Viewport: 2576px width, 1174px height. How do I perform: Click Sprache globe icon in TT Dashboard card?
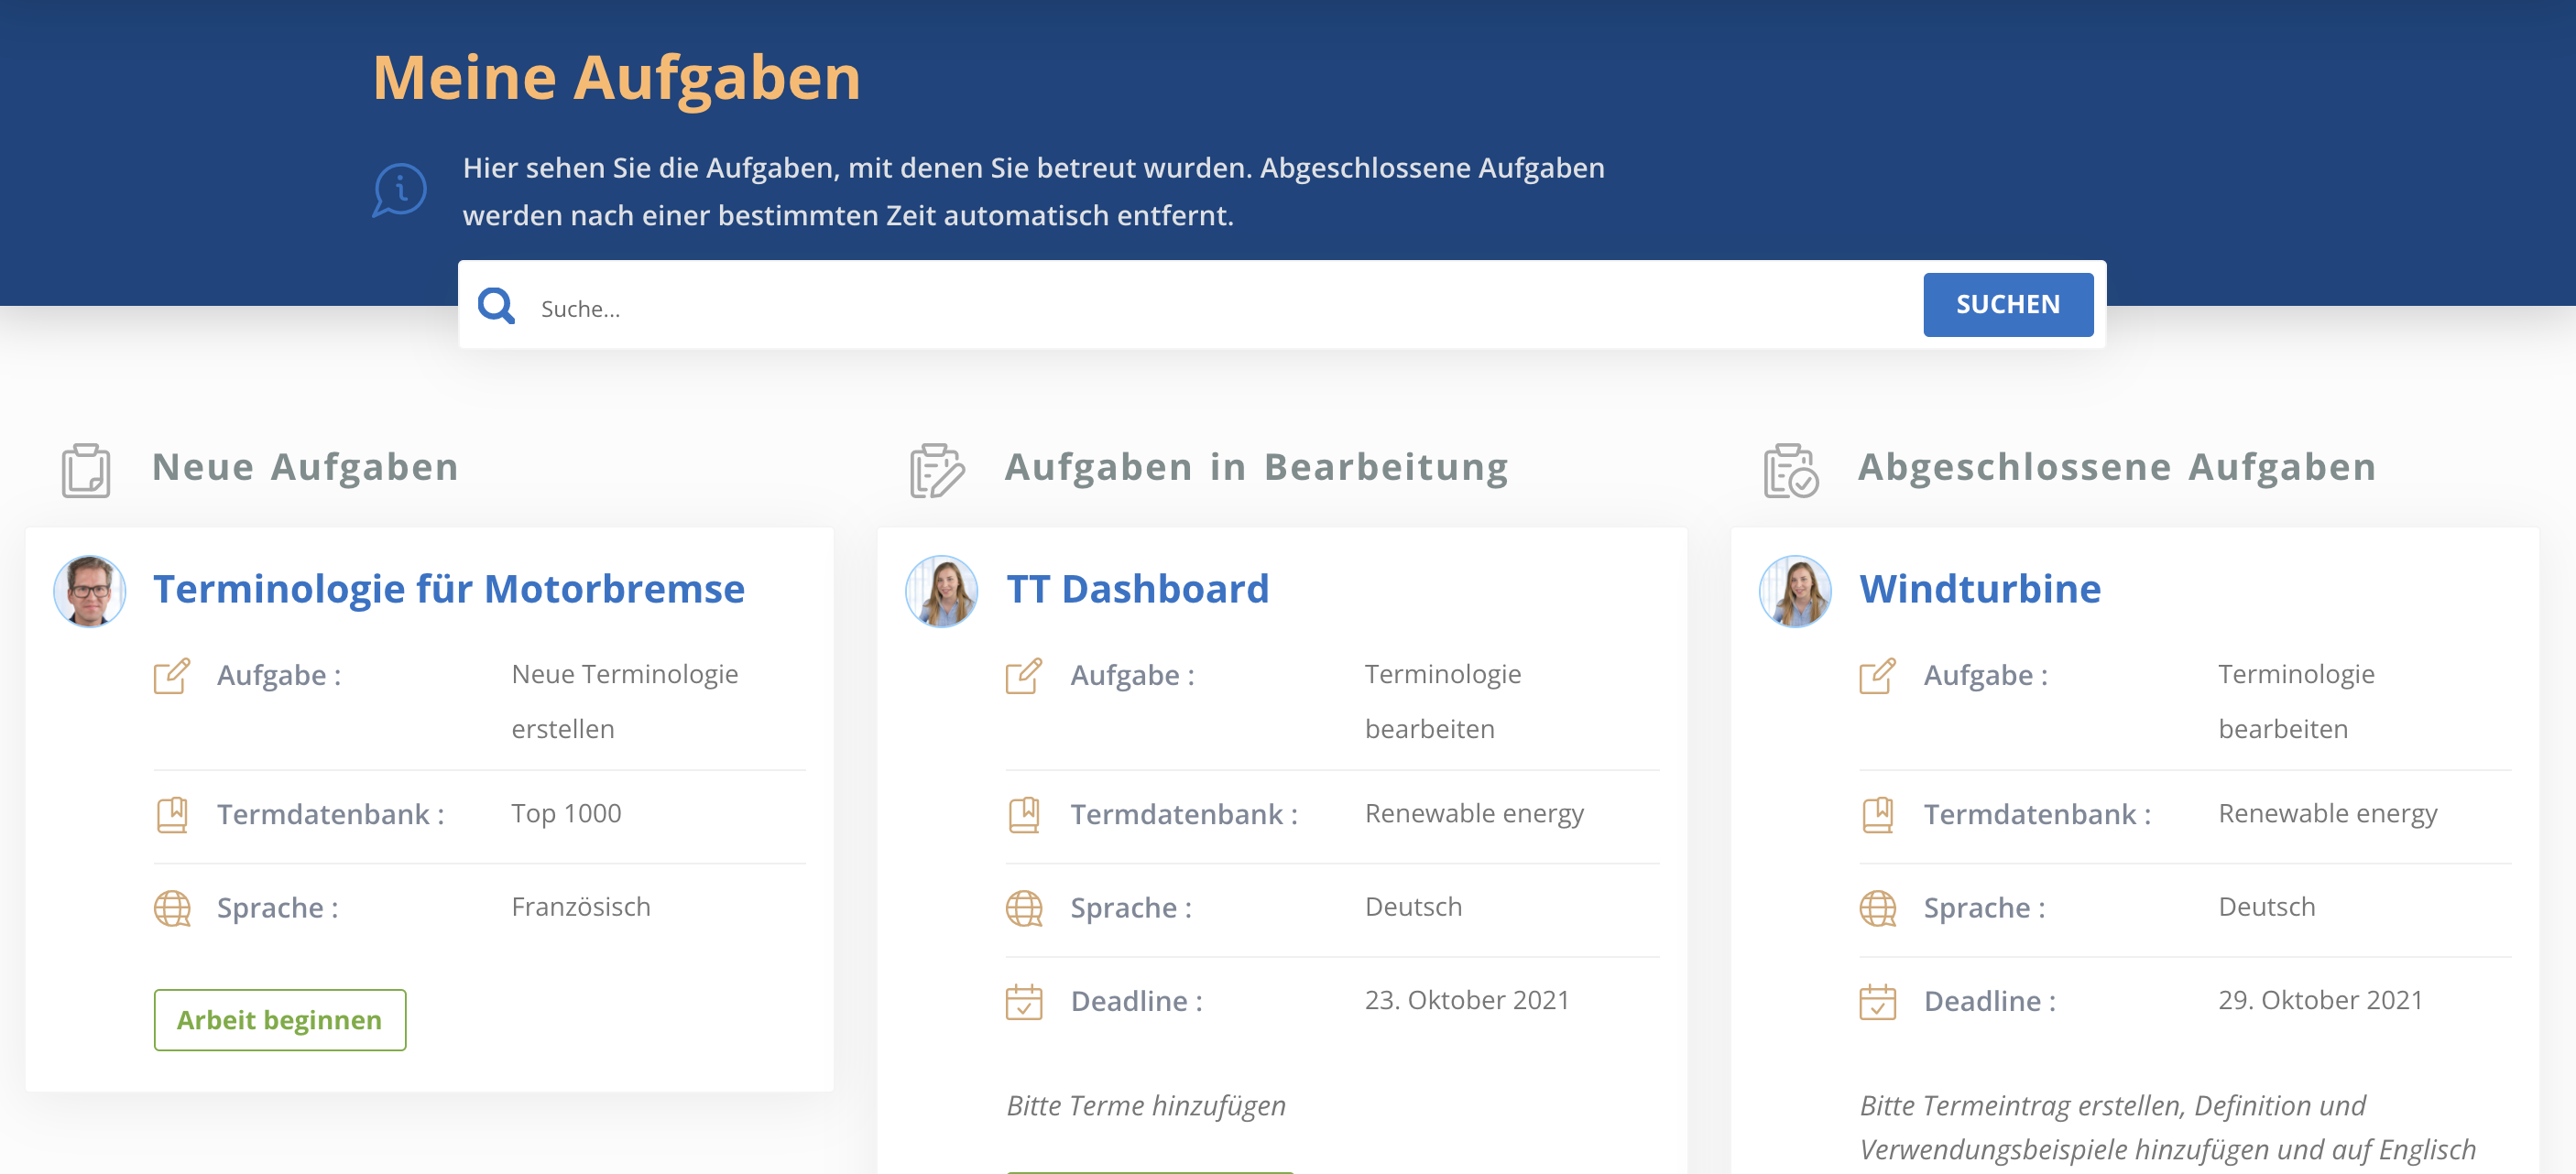(x=1024, y=908)
